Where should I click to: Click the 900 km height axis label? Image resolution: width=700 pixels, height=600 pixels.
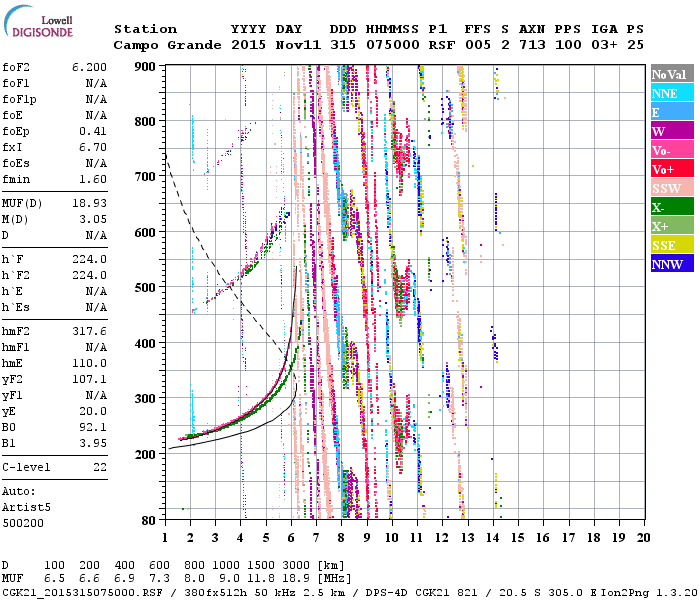(145, 67)
